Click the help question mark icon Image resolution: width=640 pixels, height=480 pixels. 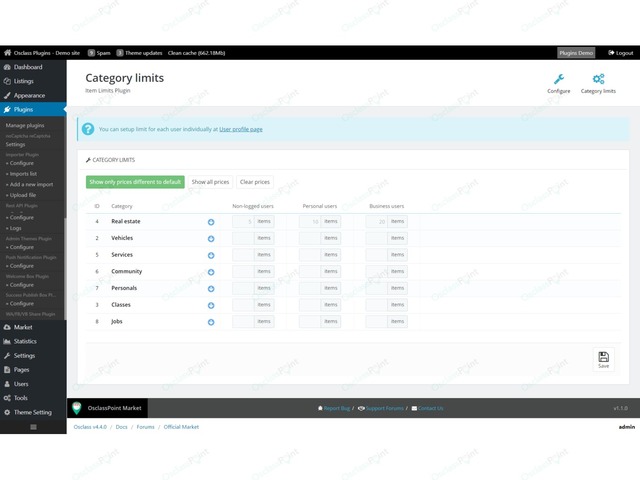tap(88, 129)
